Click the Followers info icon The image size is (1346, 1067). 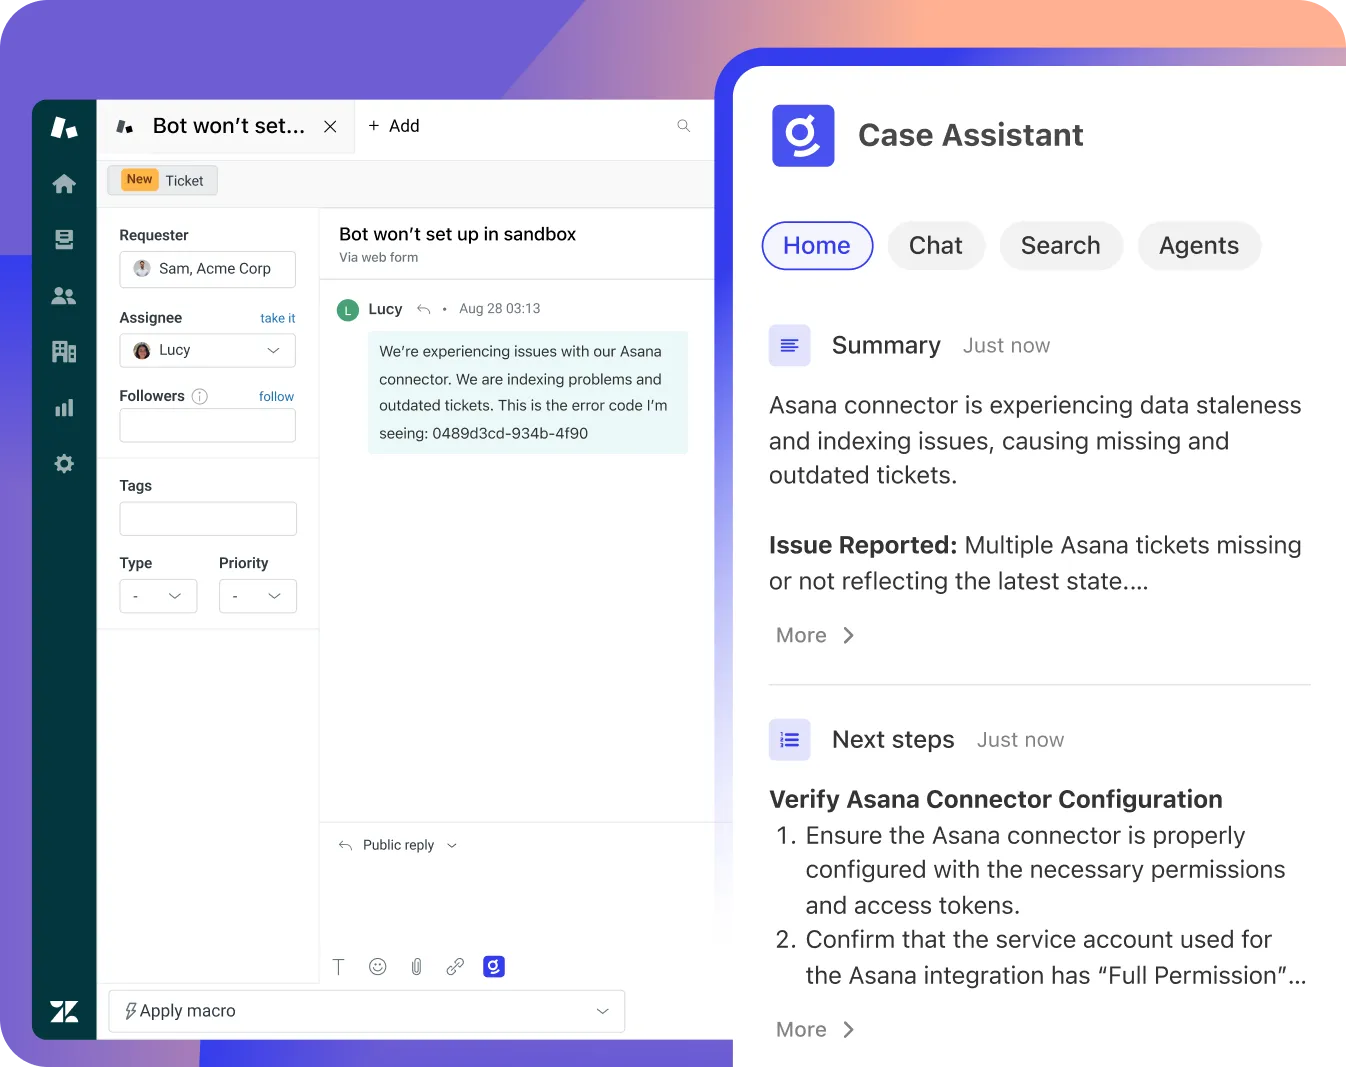click(200, 396)
